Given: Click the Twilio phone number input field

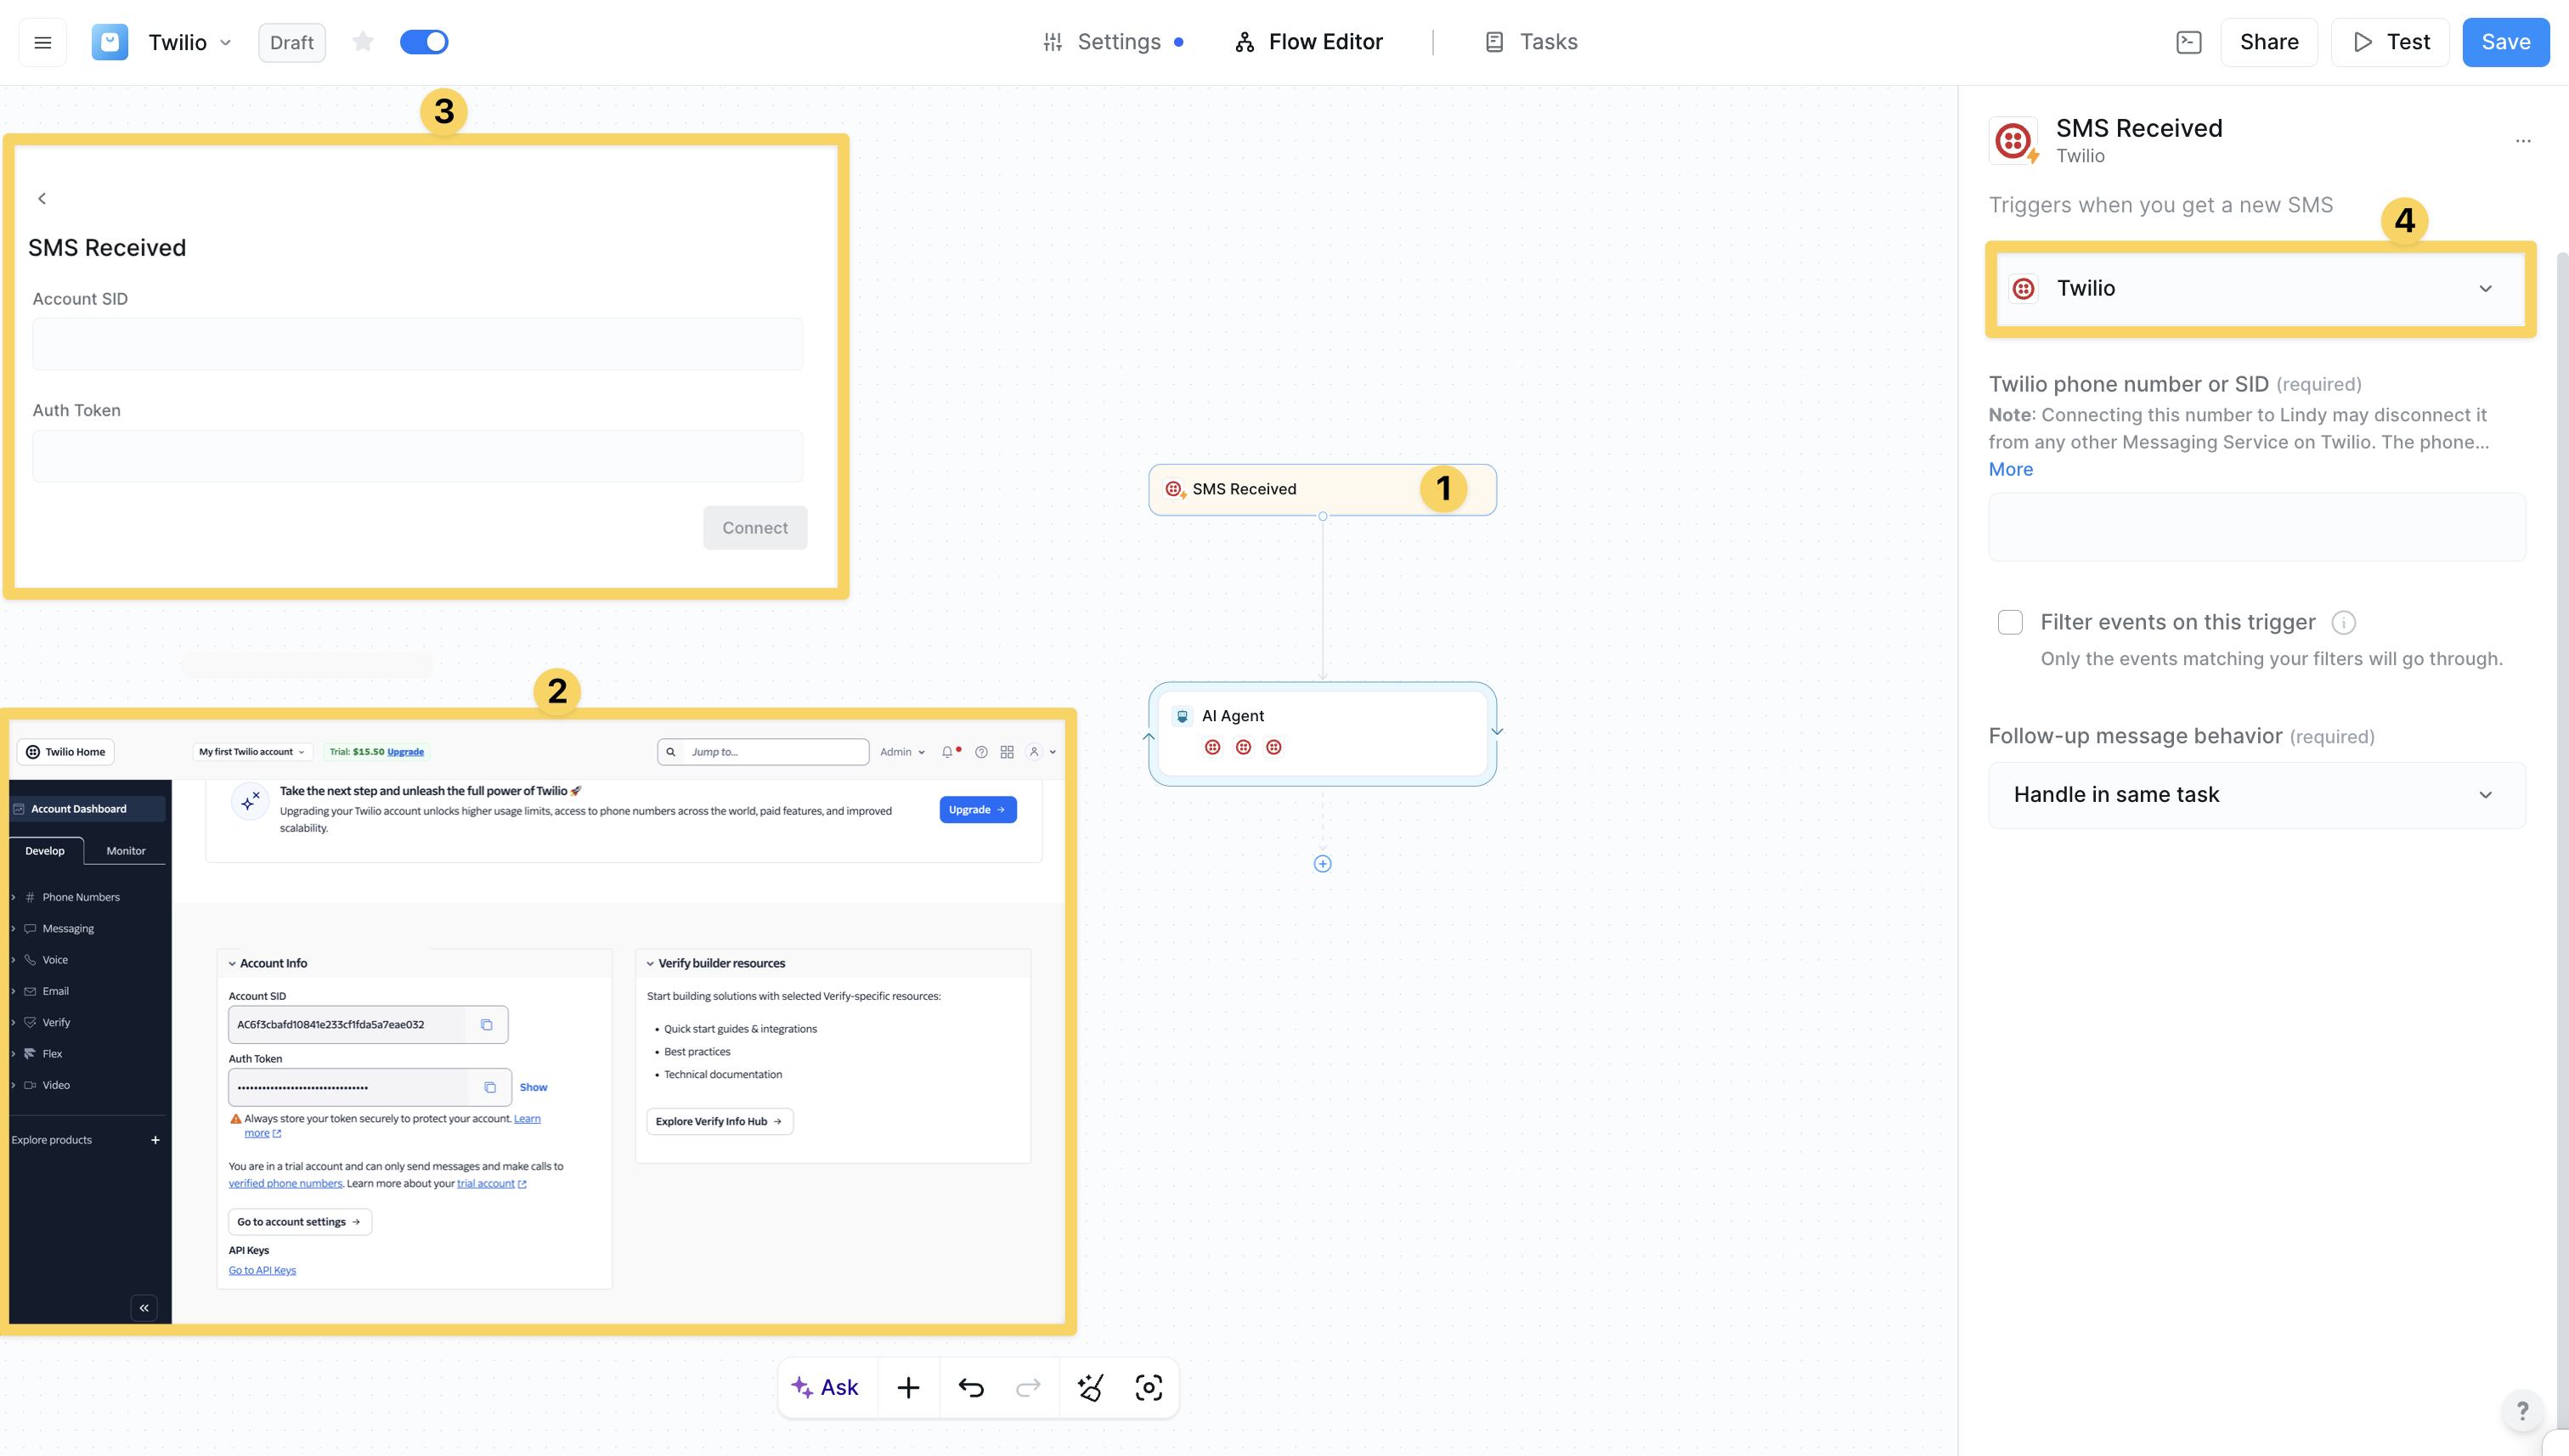Looking at the screenshot, I should 2256,527.
